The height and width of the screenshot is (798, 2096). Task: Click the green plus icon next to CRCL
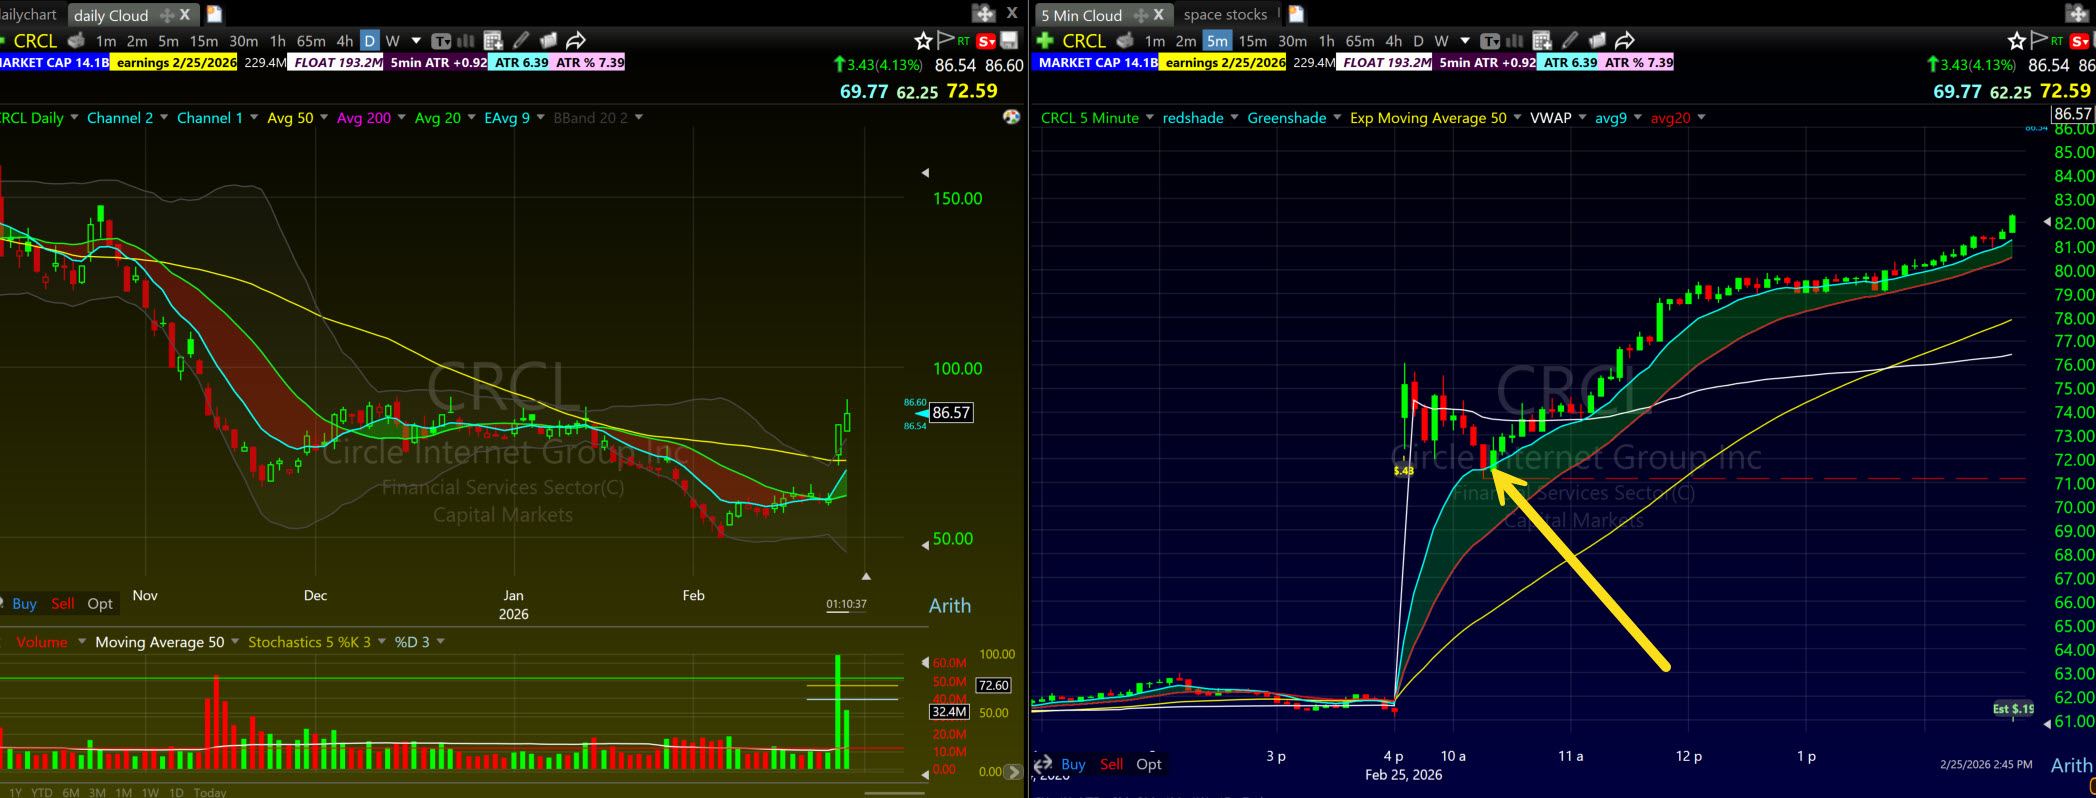1045,40
